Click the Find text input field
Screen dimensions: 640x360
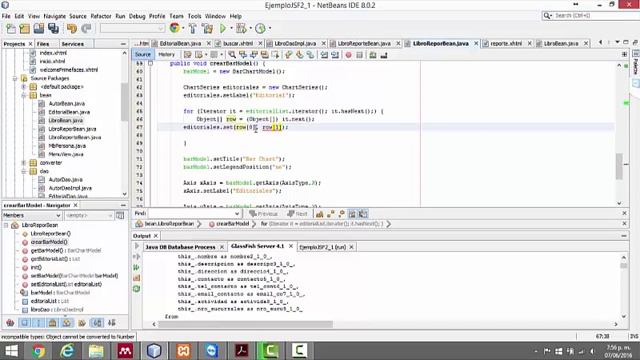pos(191,214)
